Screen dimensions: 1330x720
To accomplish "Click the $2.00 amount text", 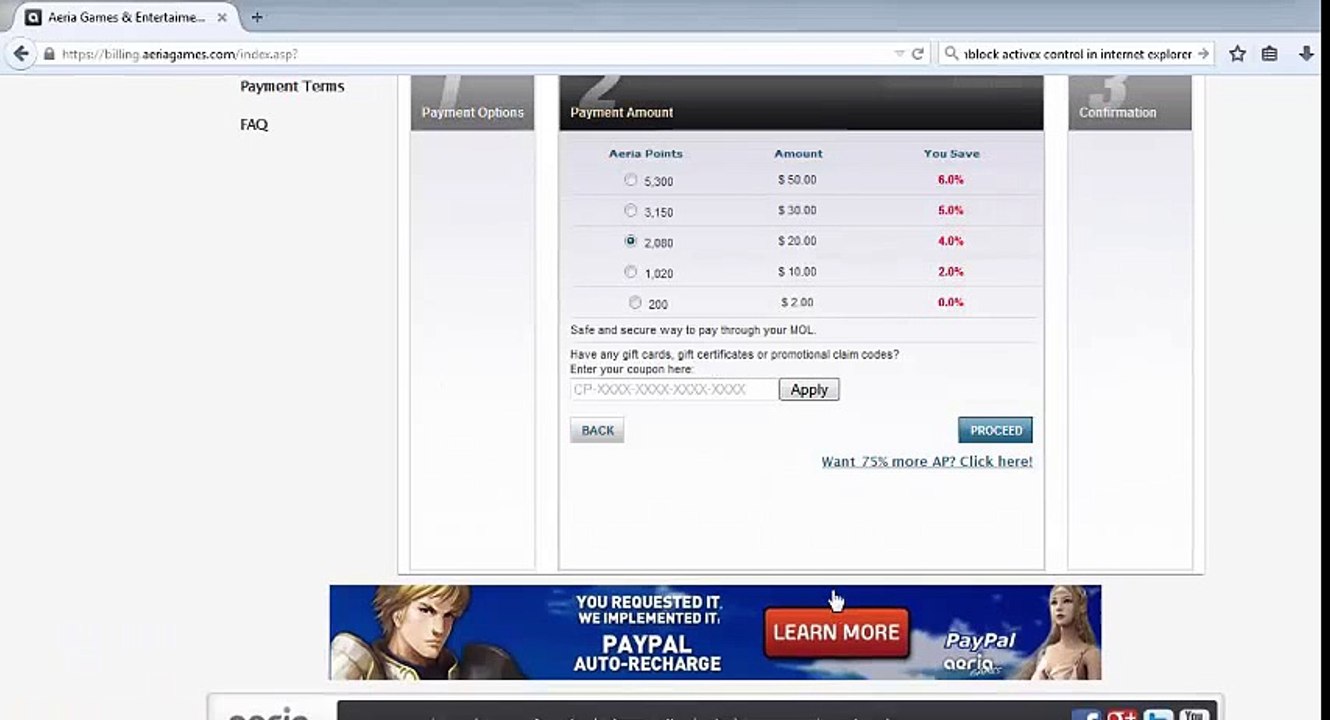I will pyautogui.click(x=797, y=302).
